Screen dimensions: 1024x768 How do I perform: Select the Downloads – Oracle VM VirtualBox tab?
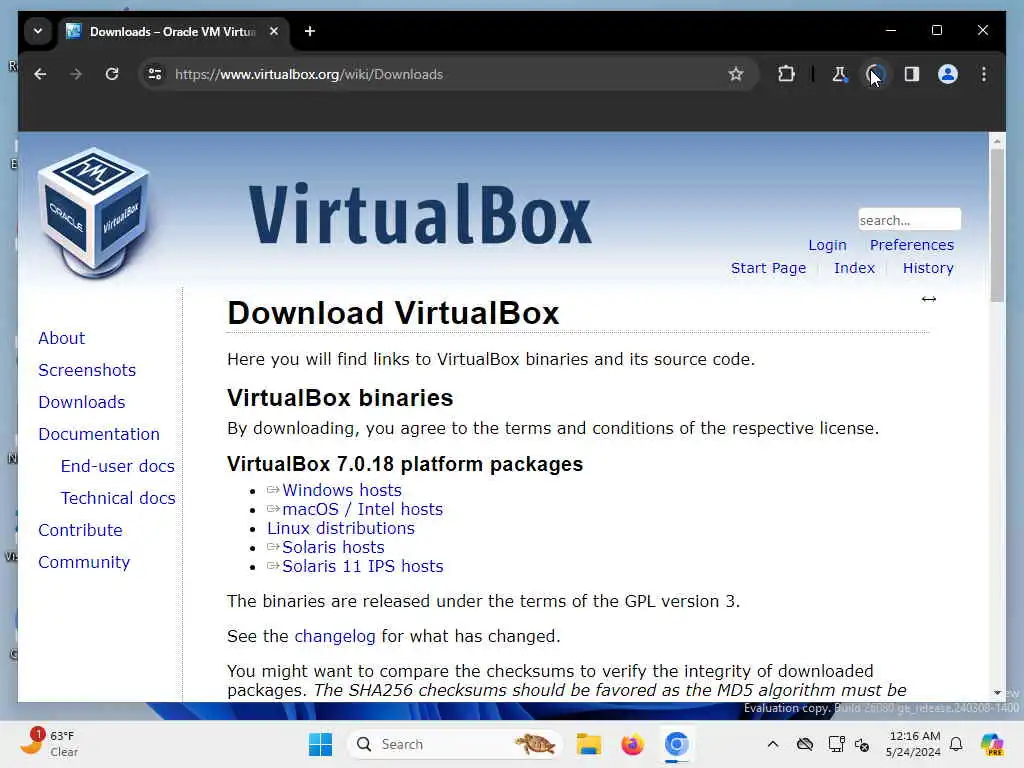click(173, 31)
